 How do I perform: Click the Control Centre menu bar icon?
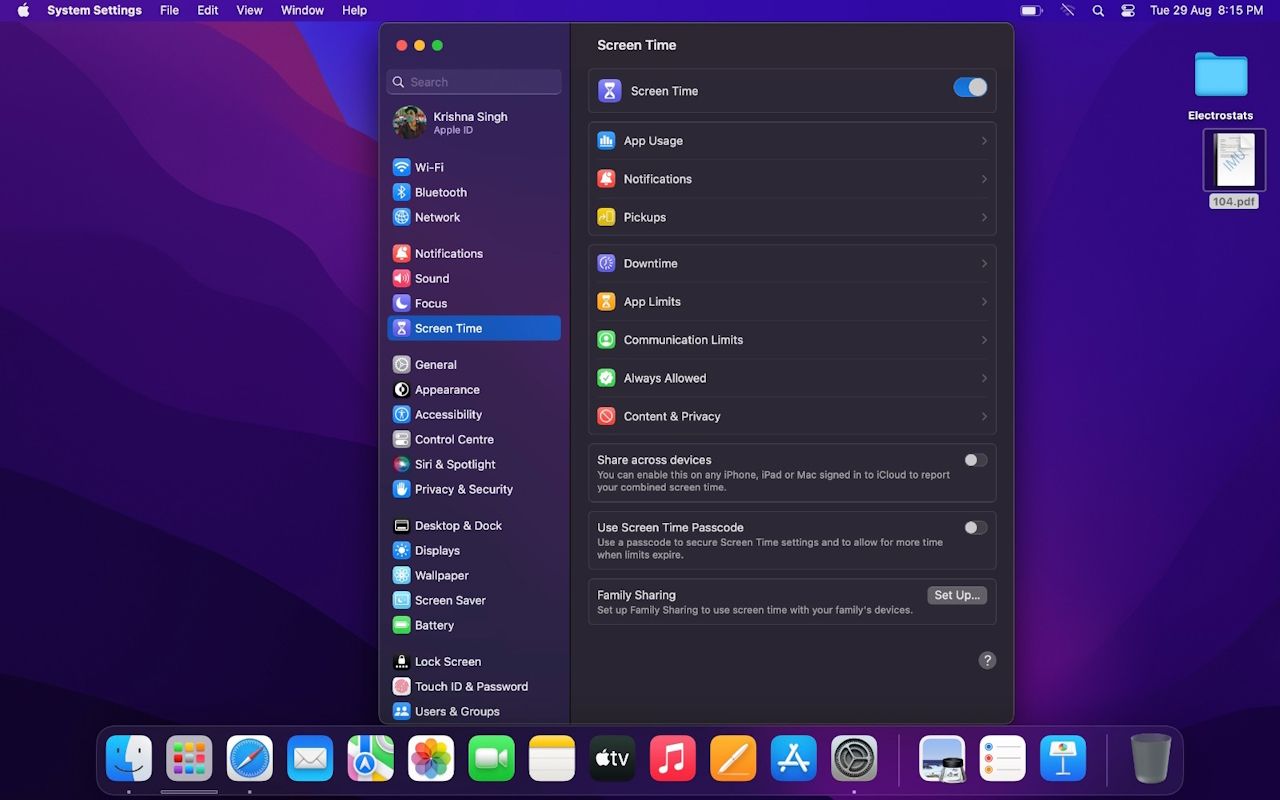click(x=1128, y=10)
